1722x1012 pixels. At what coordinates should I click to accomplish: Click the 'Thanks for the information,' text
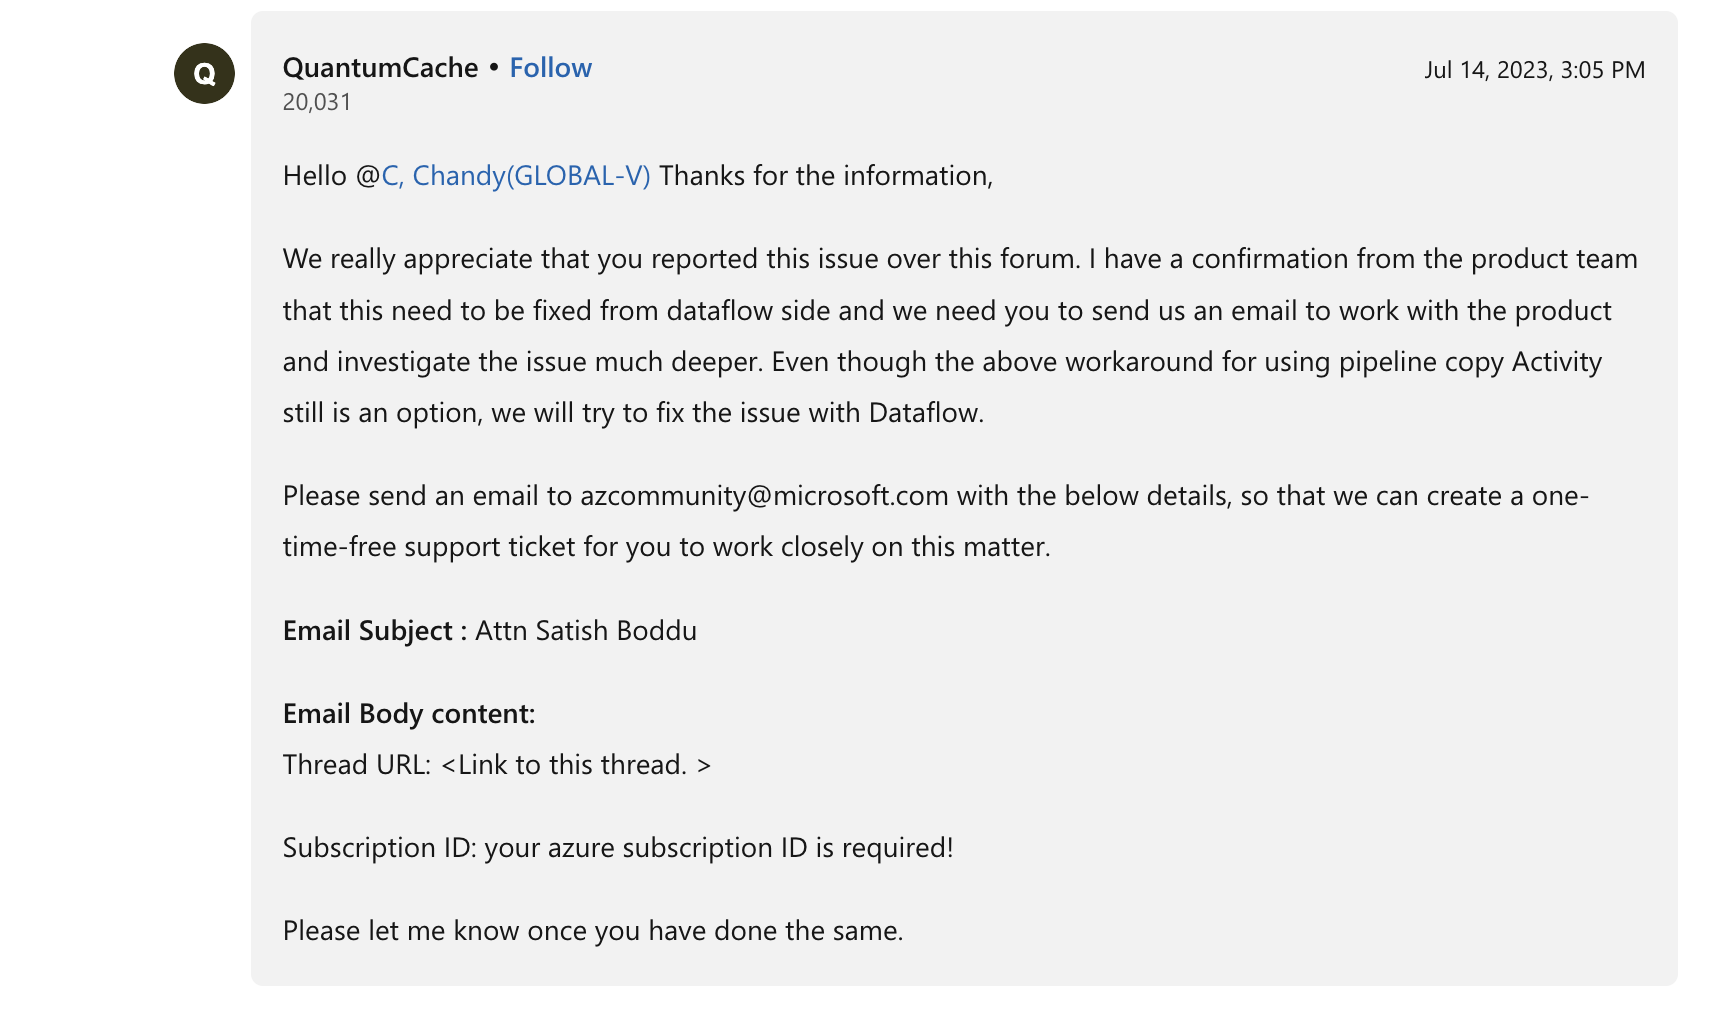pyautogui.click(x=826, y=176)
